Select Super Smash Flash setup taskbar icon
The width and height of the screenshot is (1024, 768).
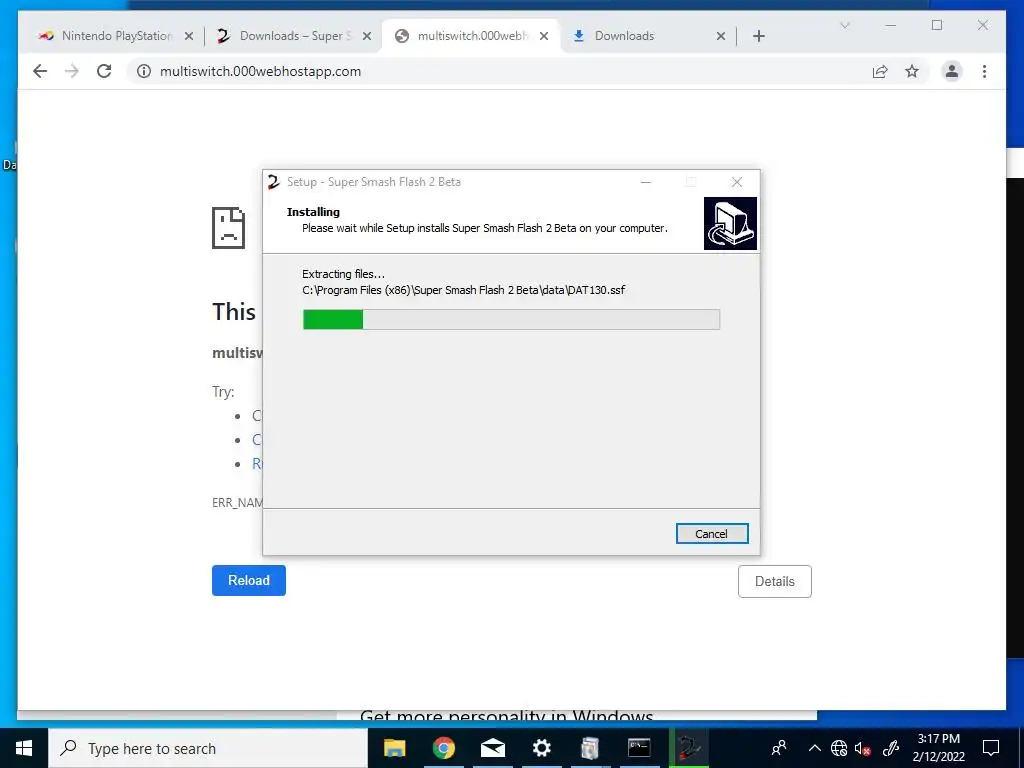click(688, 748)
